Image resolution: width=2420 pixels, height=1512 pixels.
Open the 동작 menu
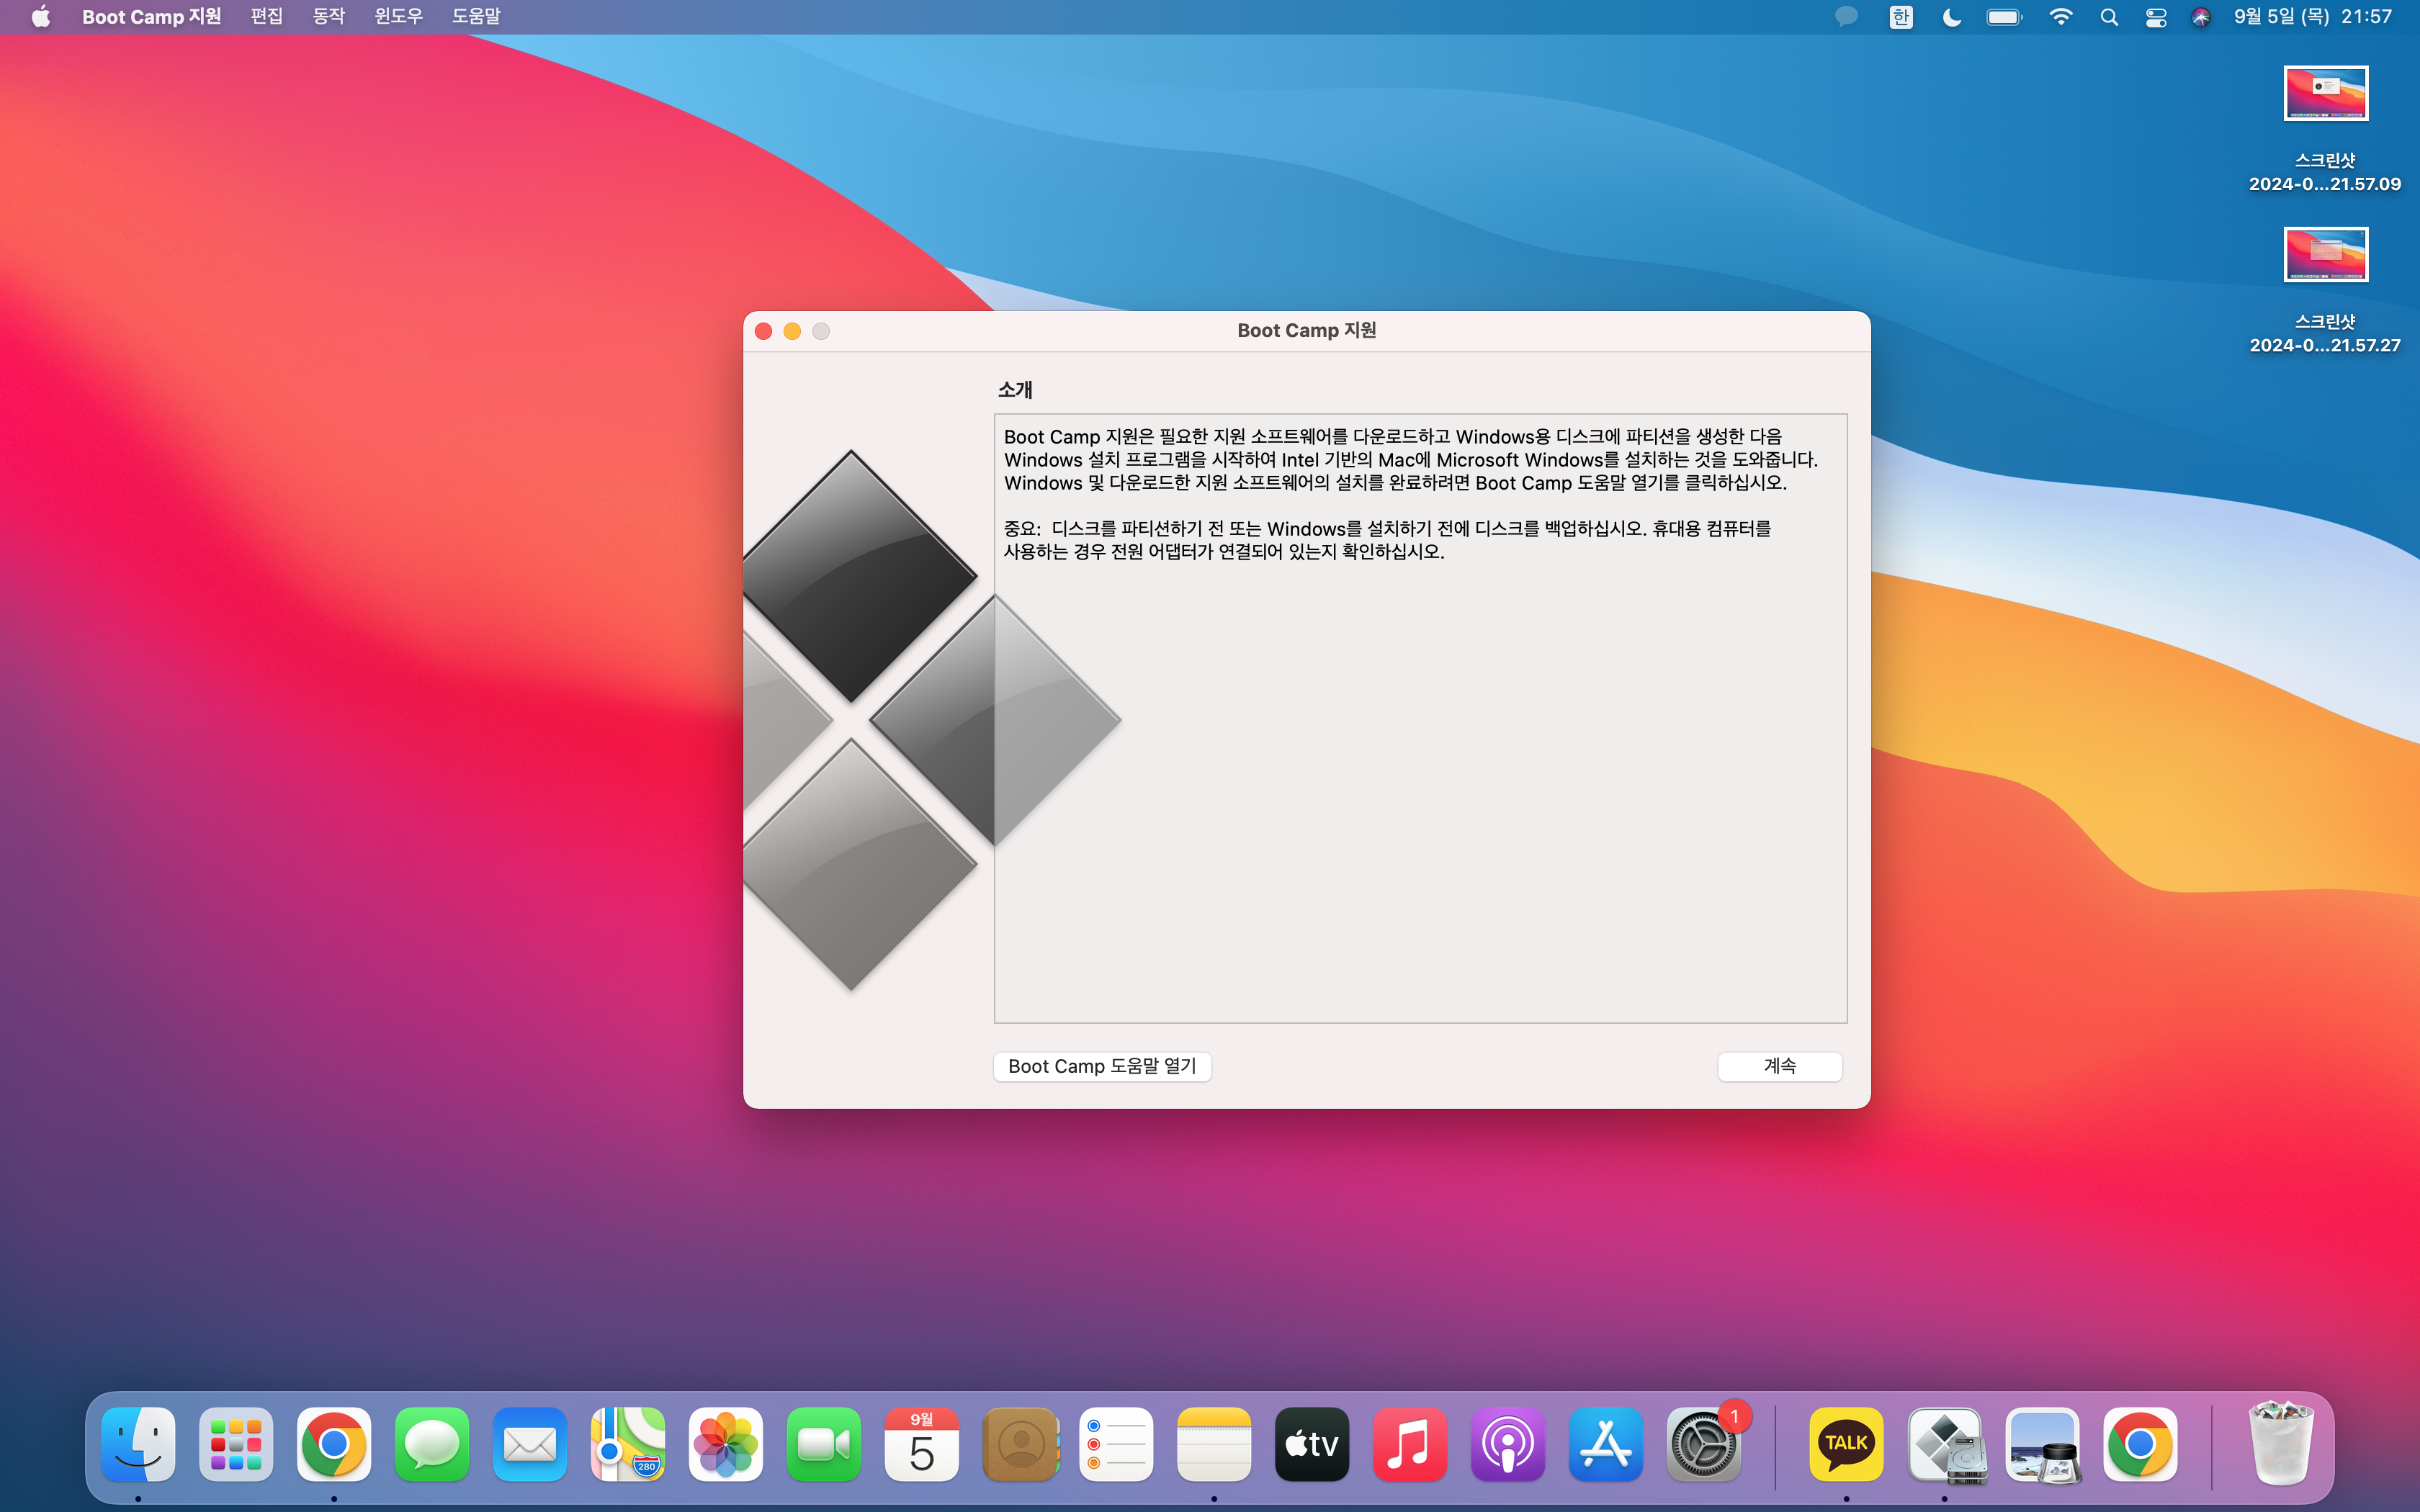point(328,17)
